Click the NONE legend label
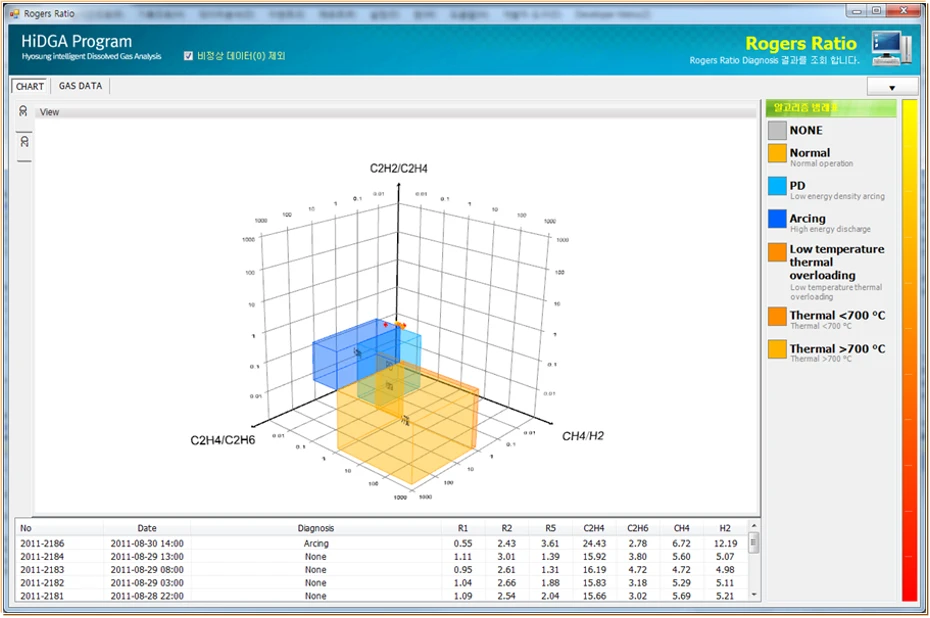This screenshot has height=618, width=930. pyautogui.click(x=806, y=130)
